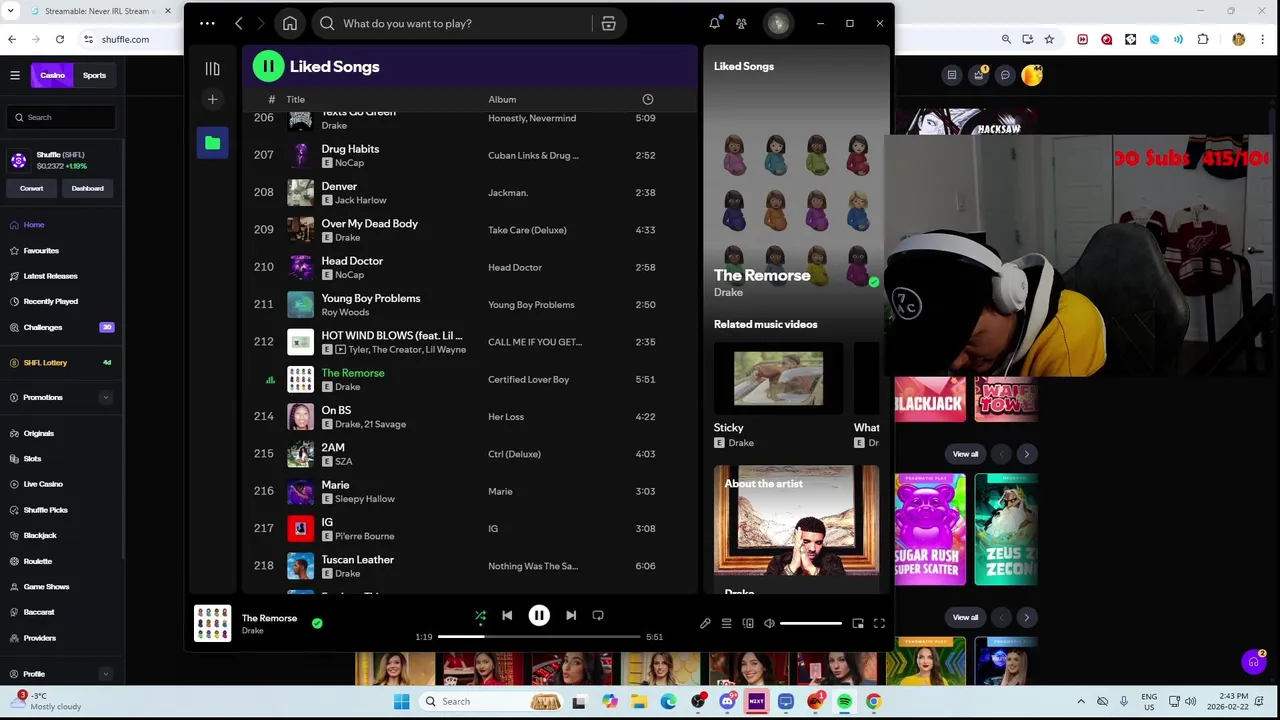Sort by duration clock column header
Screen dimensions: 1280x720
[x=647, y=99]
